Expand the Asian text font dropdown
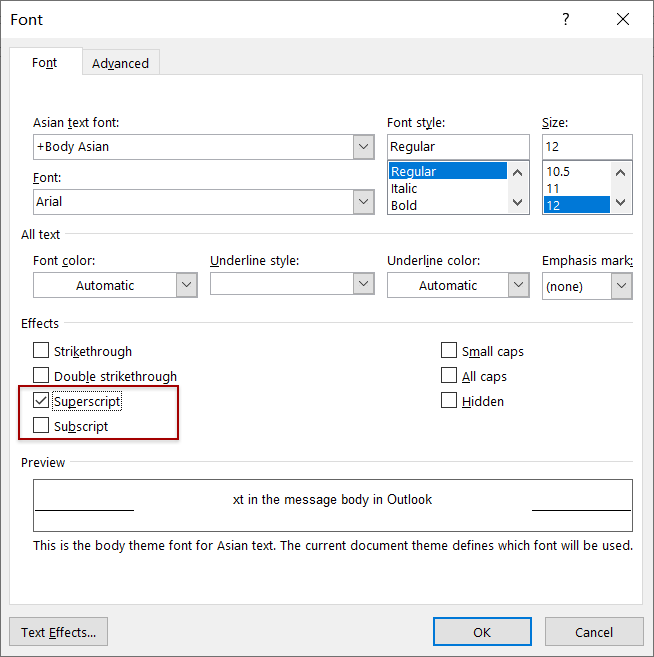Image resolution: width=654 pixels, height=657 pixels. (x=363, y=147)
